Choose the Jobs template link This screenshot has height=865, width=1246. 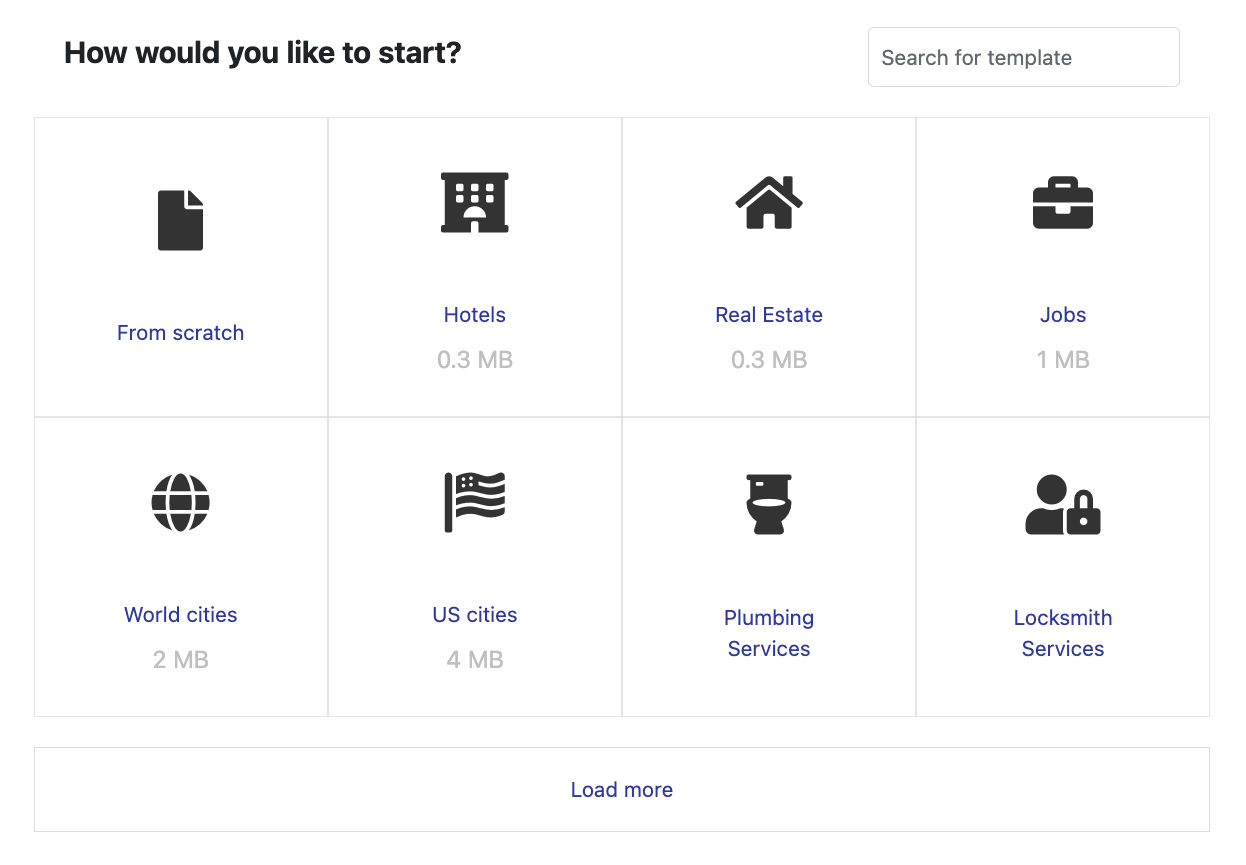(x=1063, y=315)
